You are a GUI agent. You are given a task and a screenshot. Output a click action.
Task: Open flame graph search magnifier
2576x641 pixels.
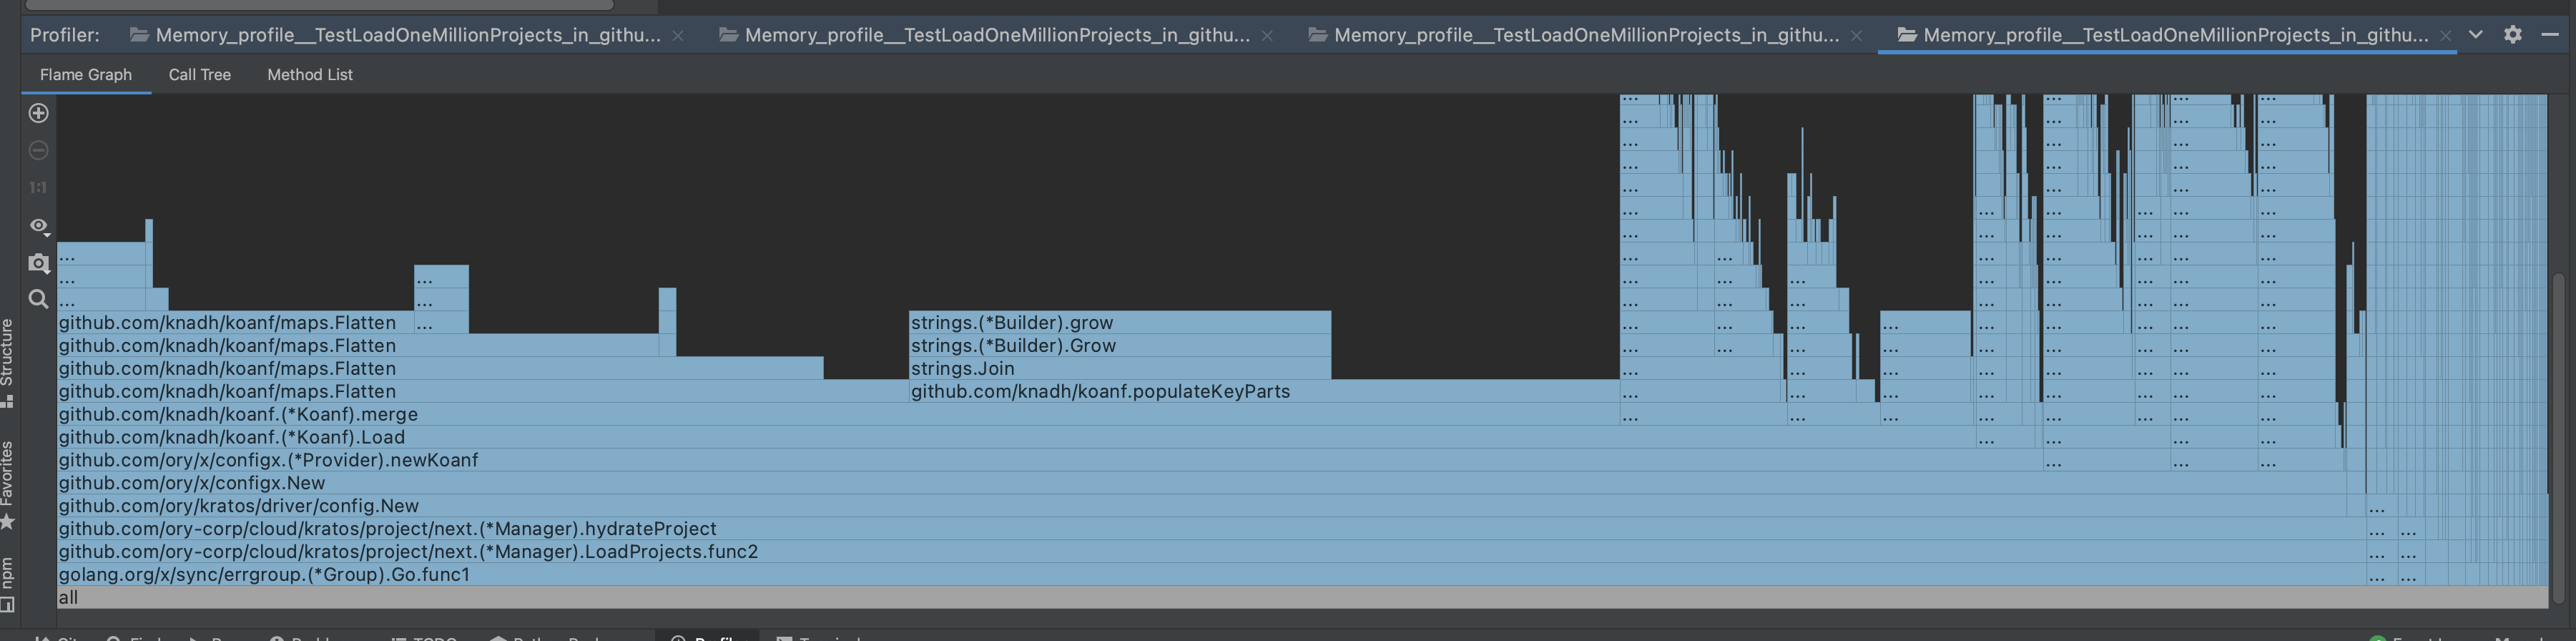(x=38, y=299)
